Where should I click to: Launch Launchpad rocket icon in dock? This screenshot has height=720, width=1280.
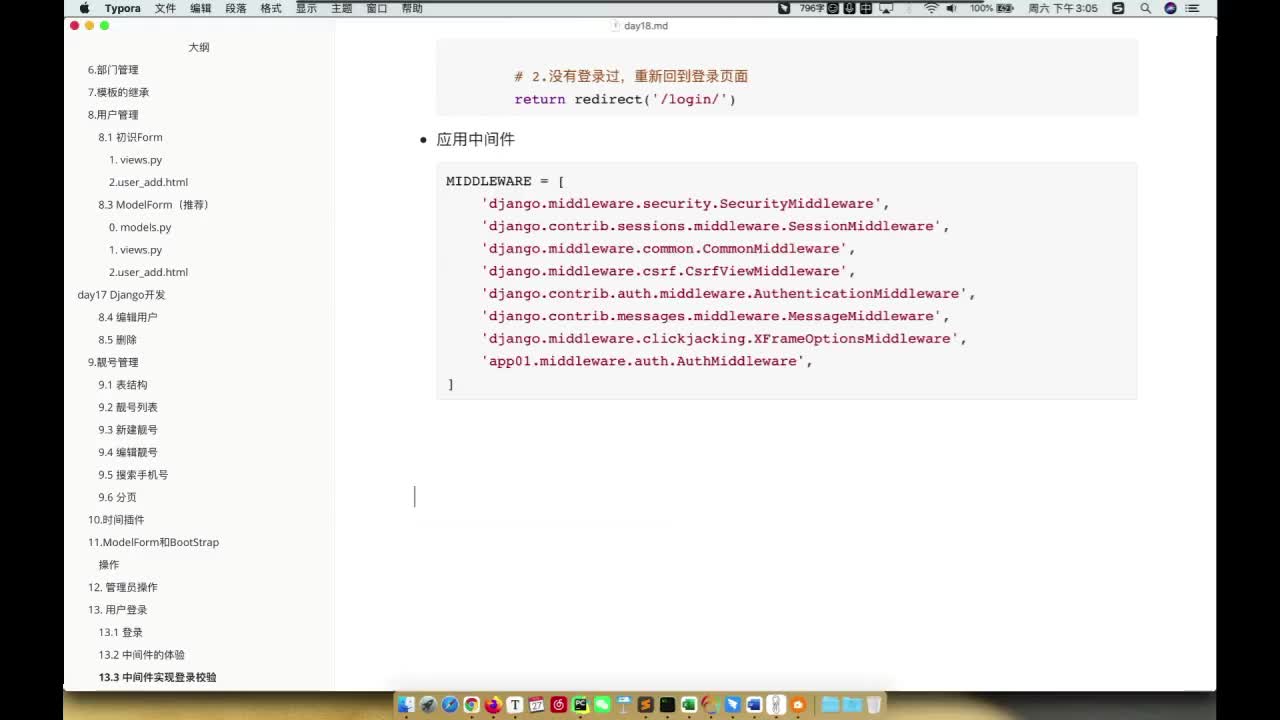[428, 705]
